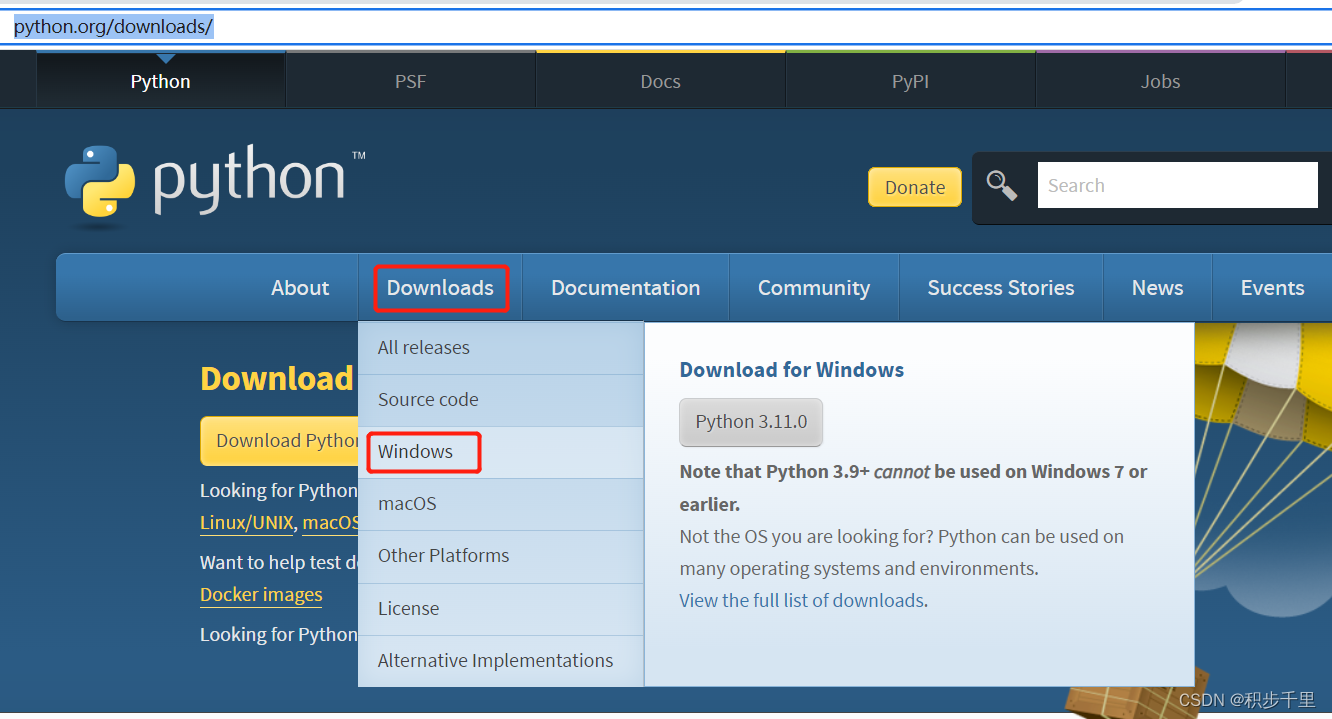Go to the Jobs top tab
This screenshot has height=719, width=1332.
pyautogui.click(x=1160, y=81)
